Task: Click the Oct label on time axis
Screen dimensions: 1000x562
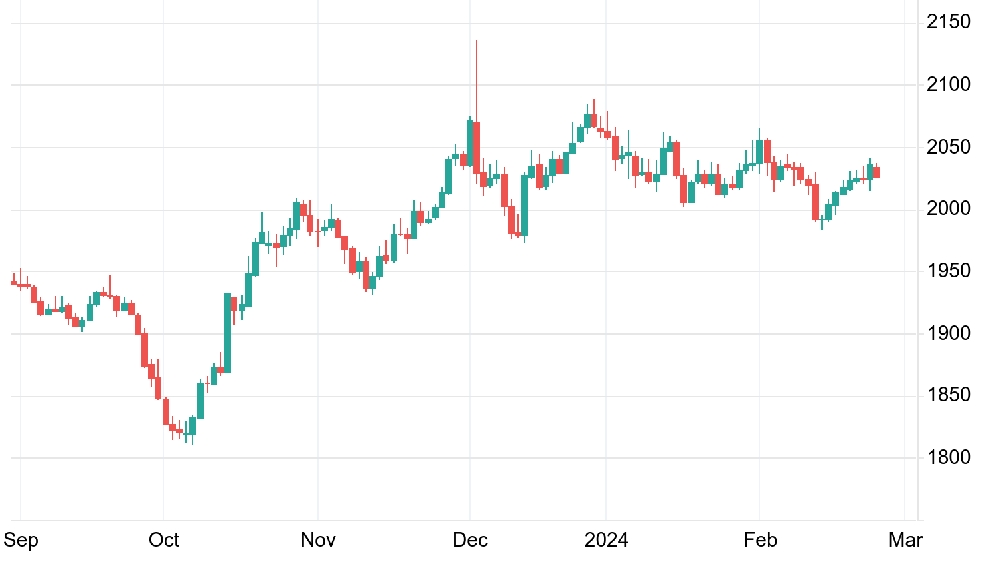Action: click(164, 540)
